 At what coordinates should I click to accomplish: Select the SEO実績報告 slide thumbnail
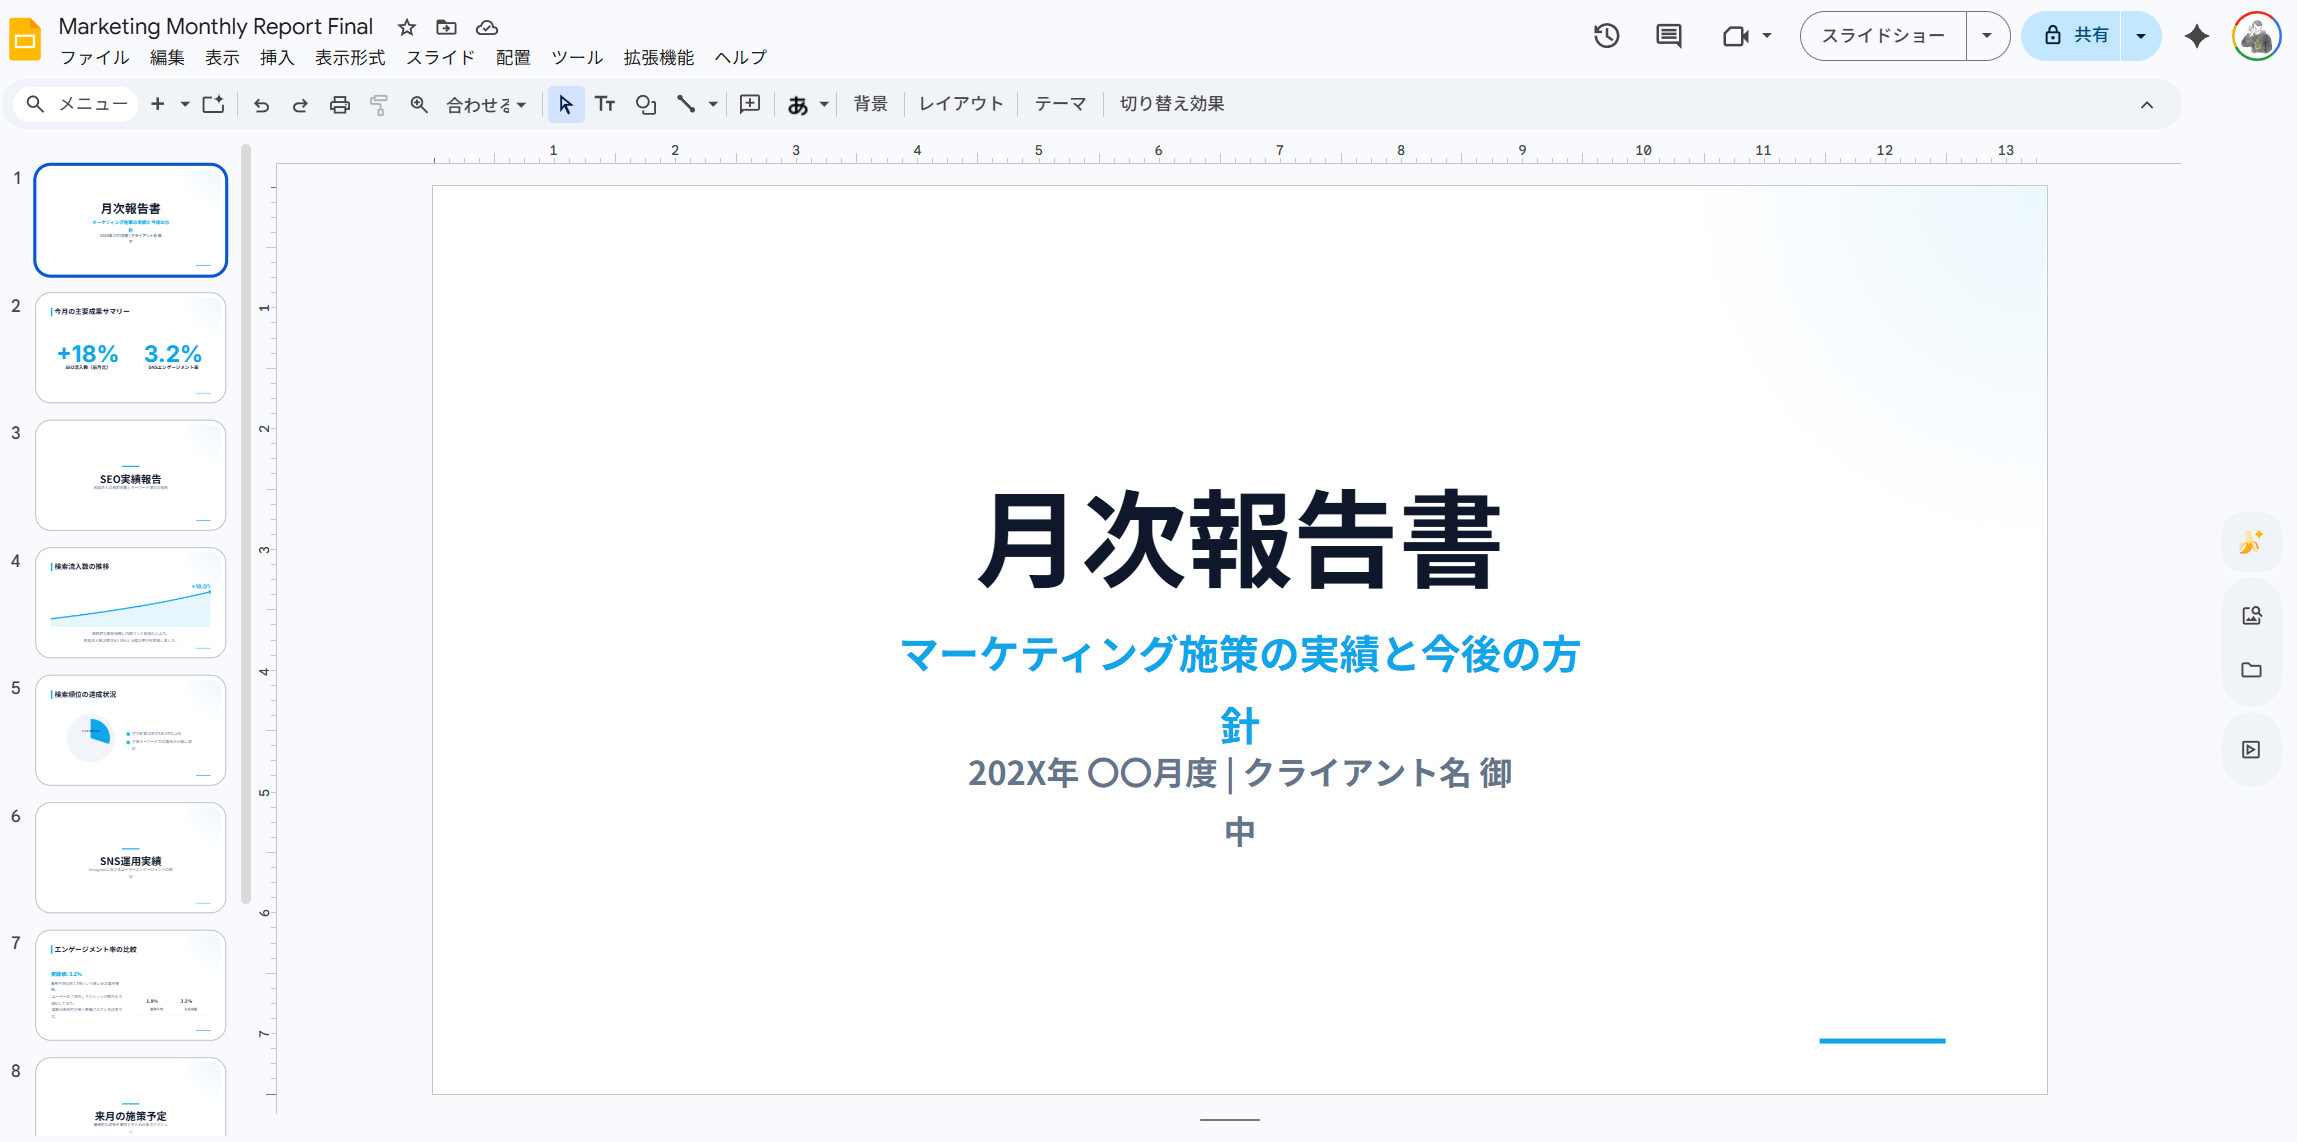(130, 475)
